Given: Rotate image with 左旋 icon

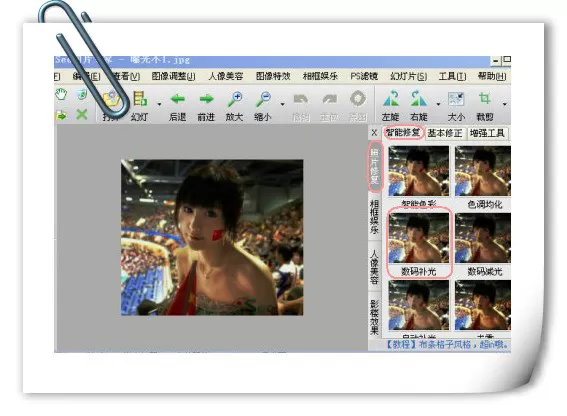Looking at the screenshot, I should [x=391, y=98].
